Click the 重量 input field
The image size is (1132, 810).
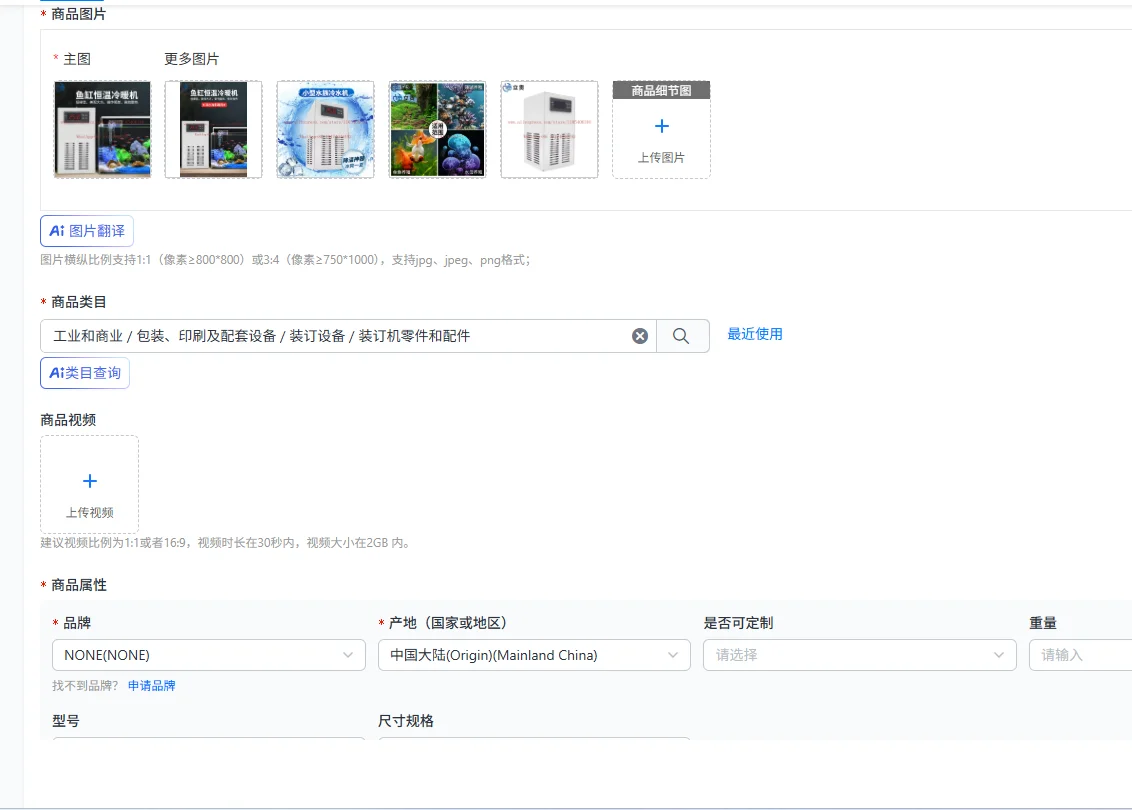click(x=1081, y=655)
